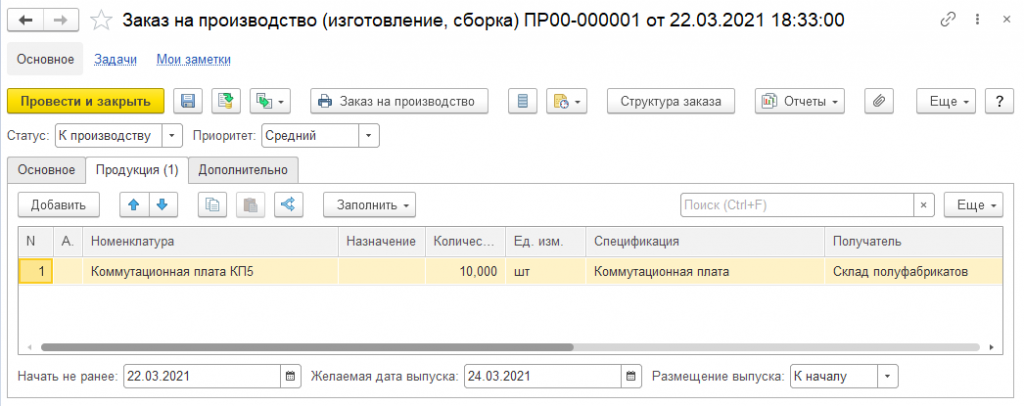Open the Задачи link
The image size is (1024, 406).
point(116,59)
